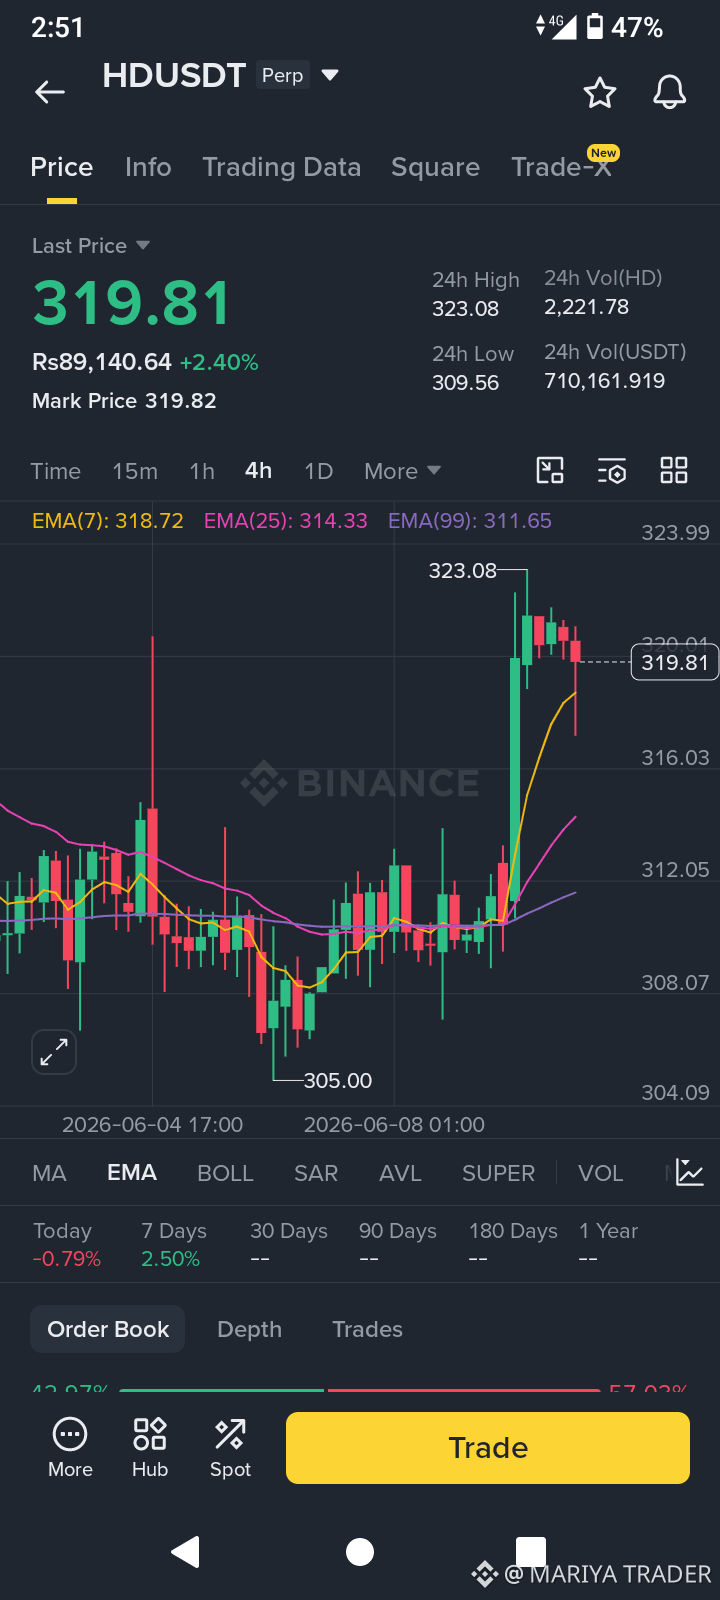Tap the 24h Vol(USDT) value 710,161.919
Viewport: 720px width, 1600px height.
pos(604,381)
